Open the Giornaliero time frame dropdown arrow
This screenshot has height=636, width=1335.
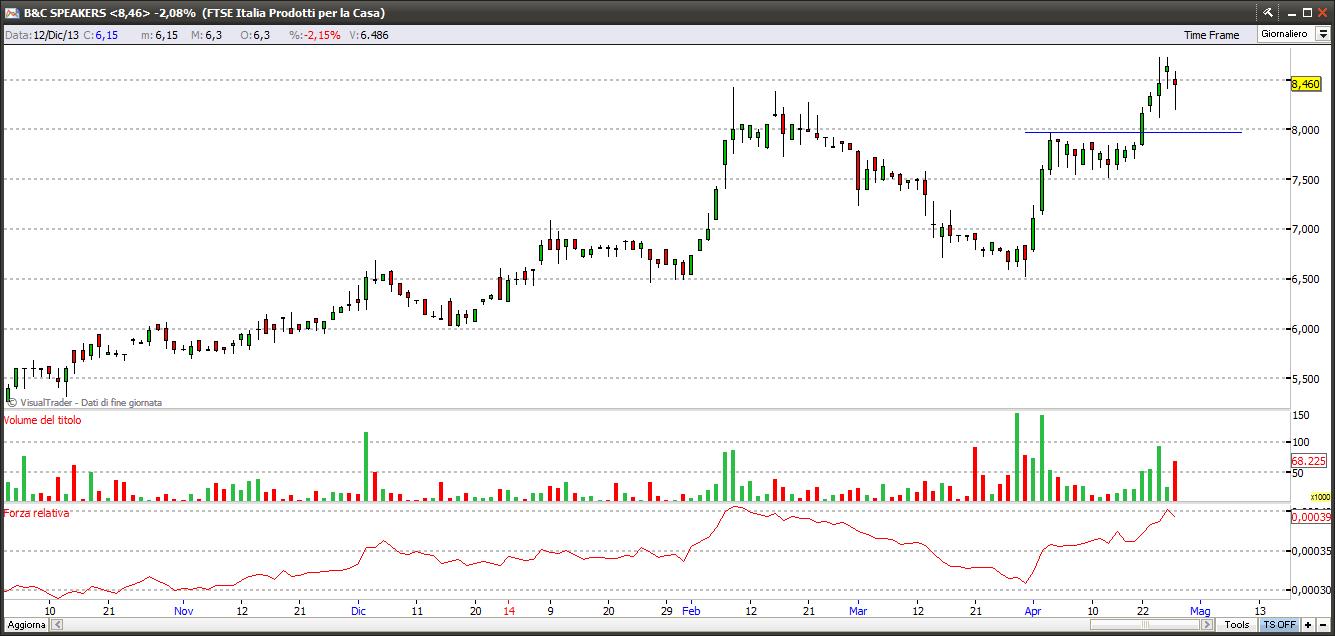[x=1322, y=34]
